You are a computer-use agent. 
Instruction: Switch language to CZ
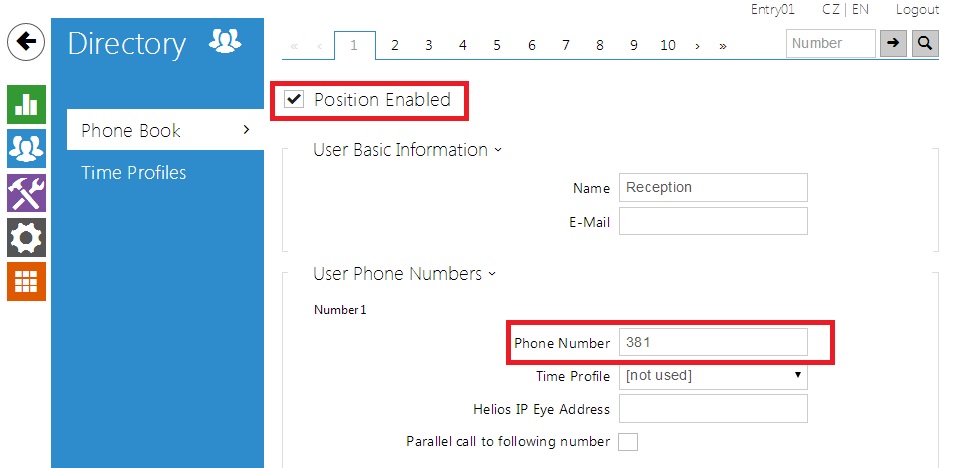(830, 10)
